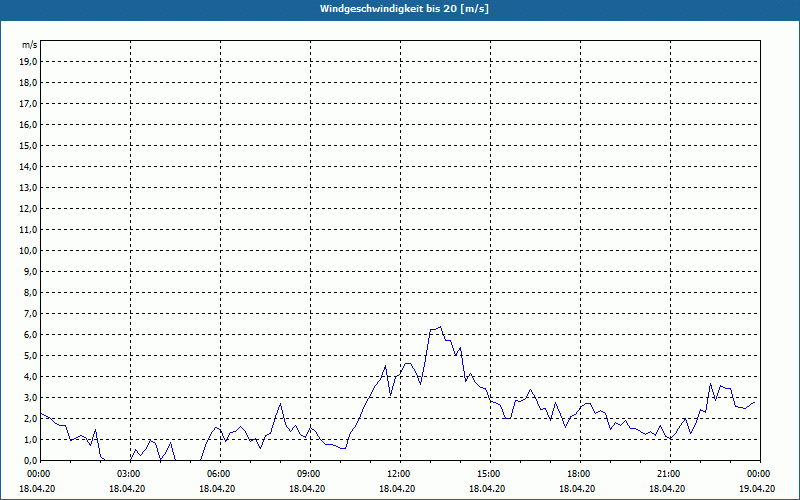The width and height of the screenshot is (800, 500).
Task: Select the '12:00' time axis label
Action: pos(398,474)
